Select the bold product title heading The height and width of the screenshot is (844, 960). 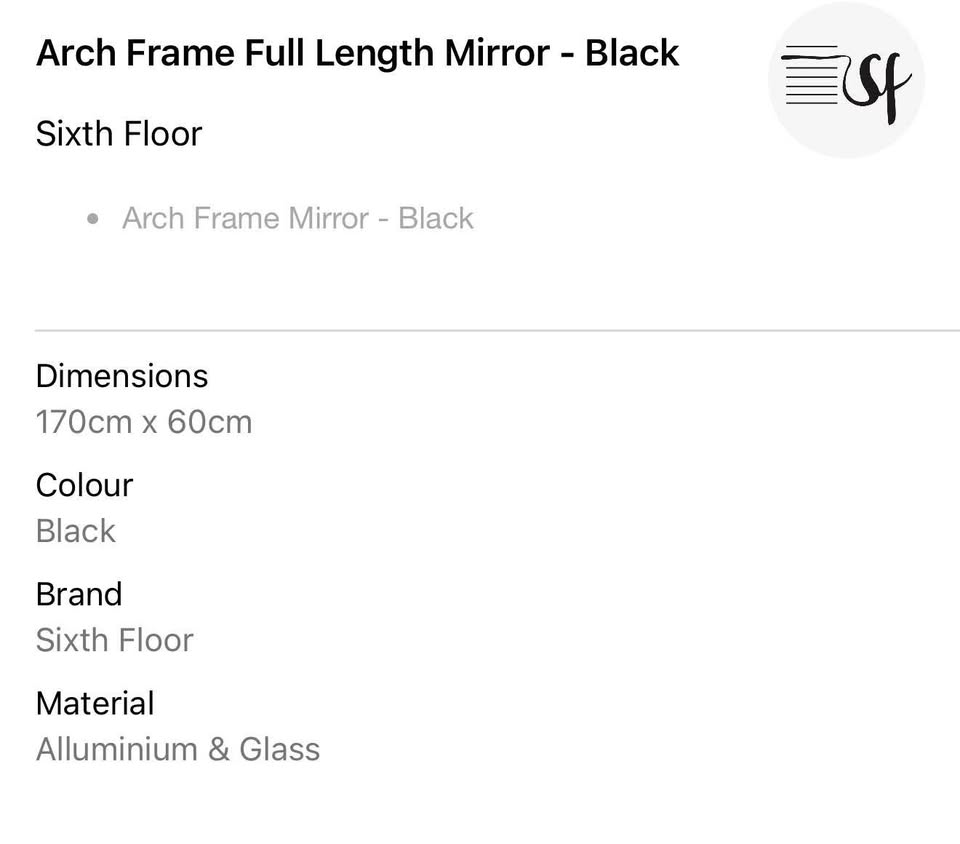point(357,53)
